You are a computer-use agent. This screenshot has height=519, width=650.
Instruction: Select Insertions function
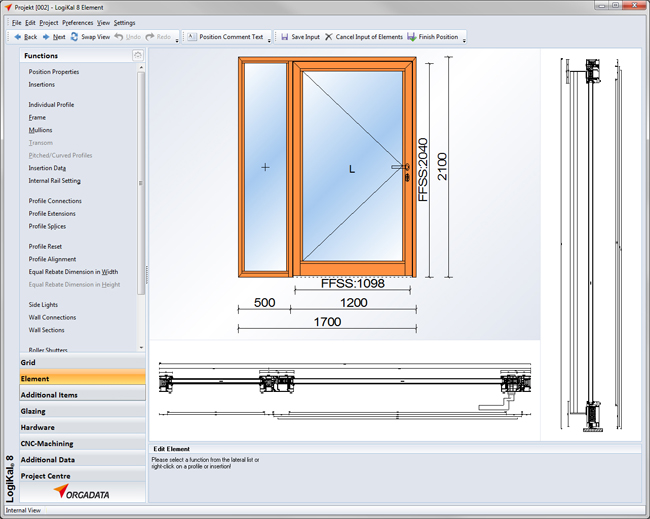pos(41,85)
